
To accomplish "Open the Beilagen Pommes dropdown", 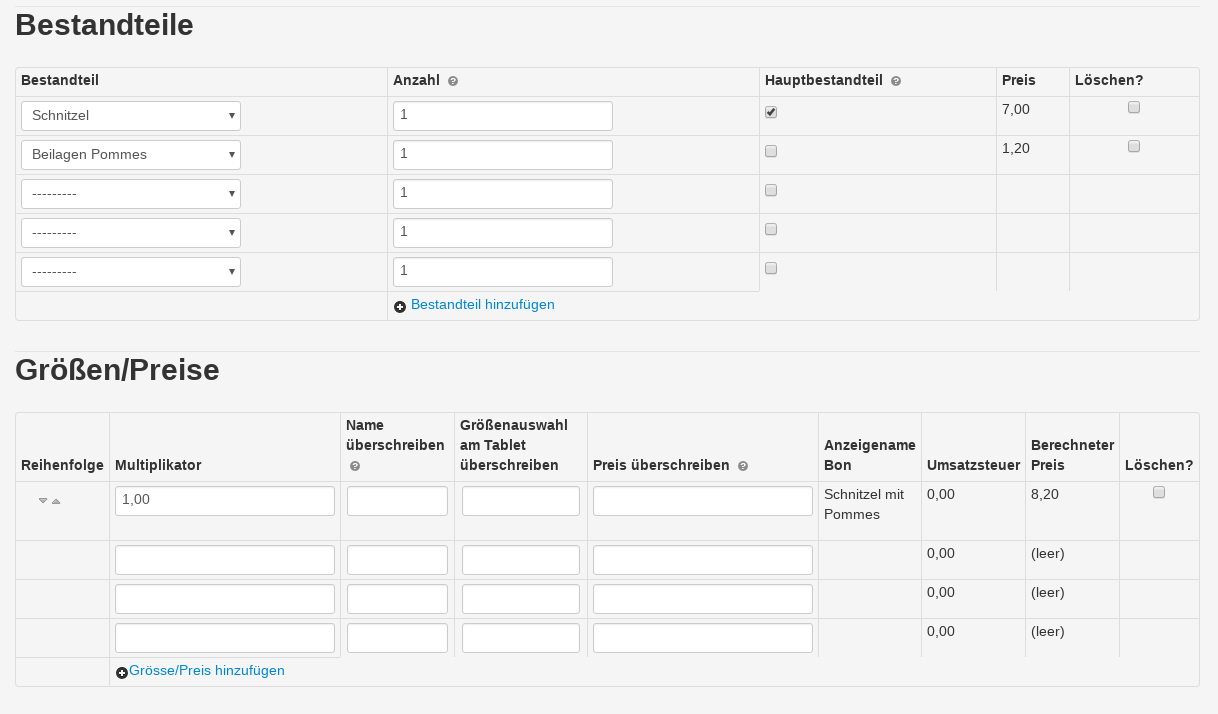I will tap(131, 155).
